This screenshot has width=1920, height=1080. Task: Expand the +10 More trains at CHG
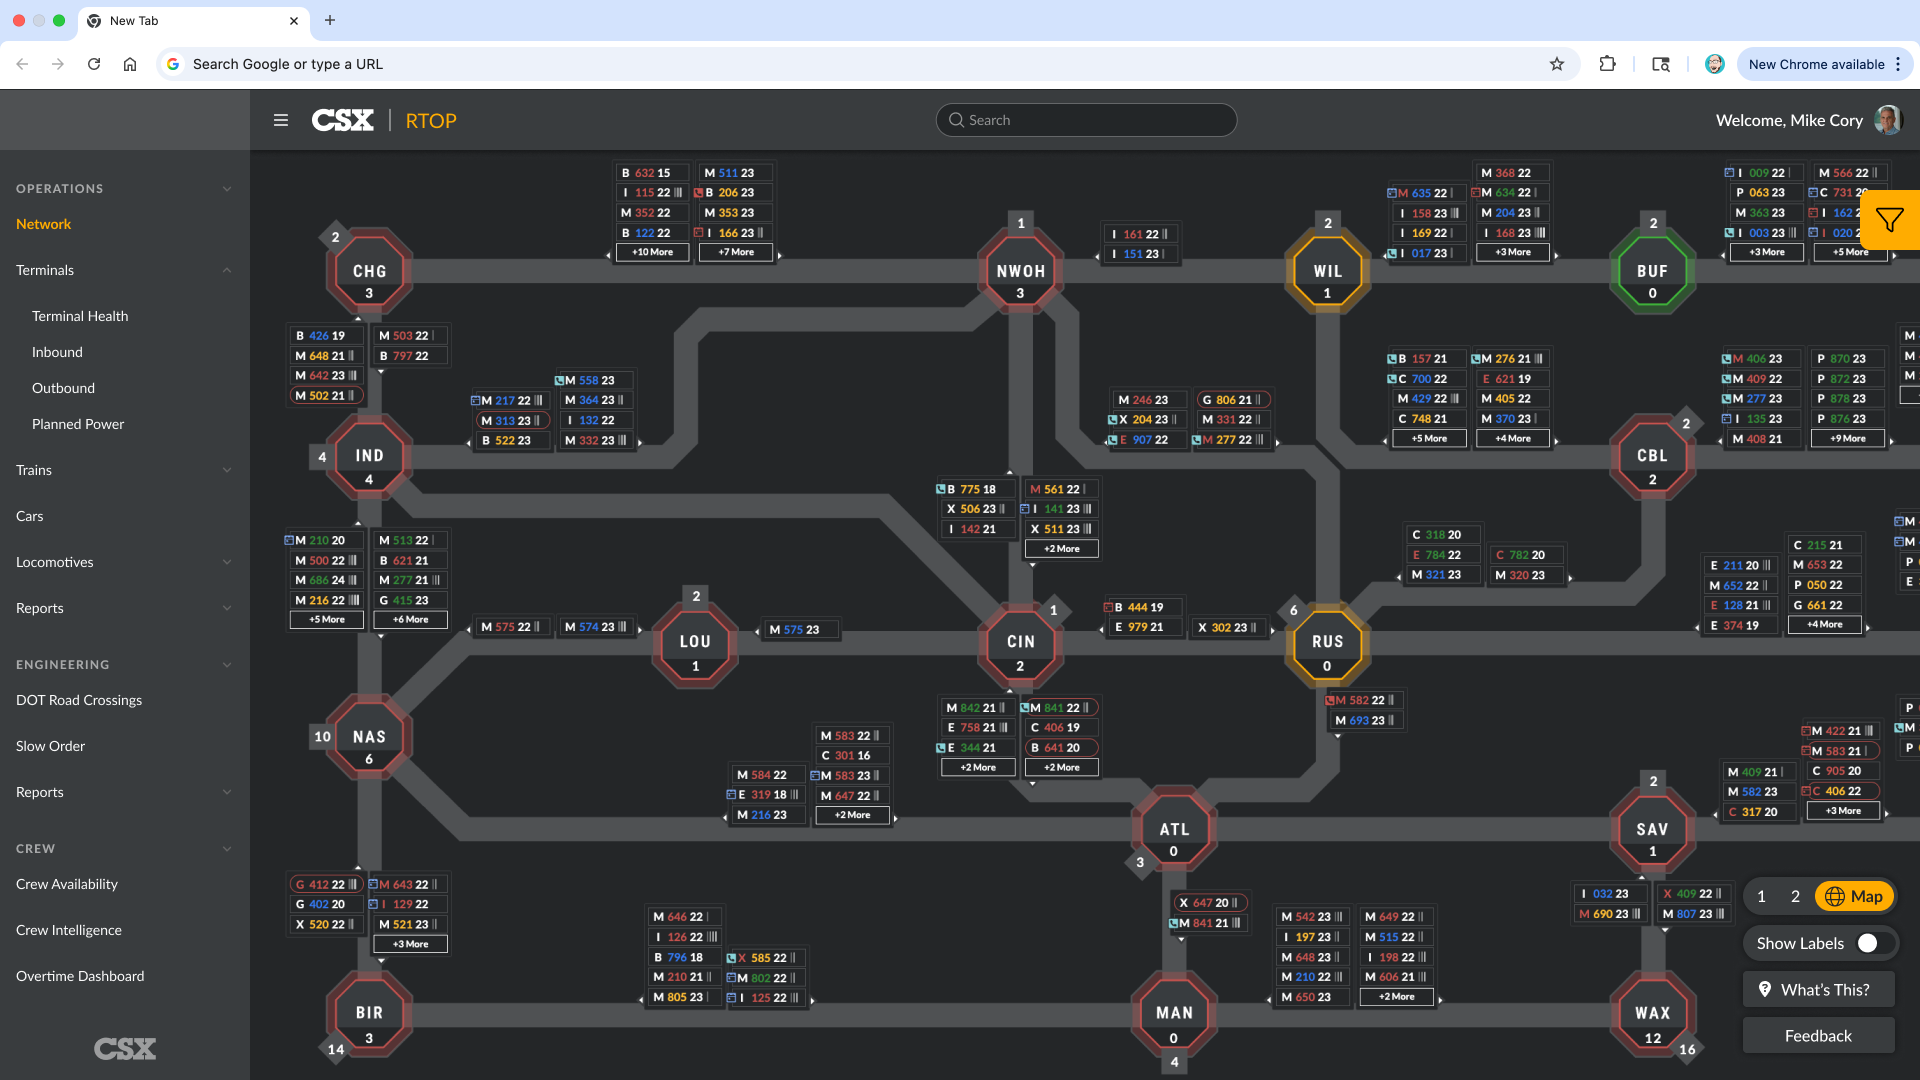coord(652,252)
